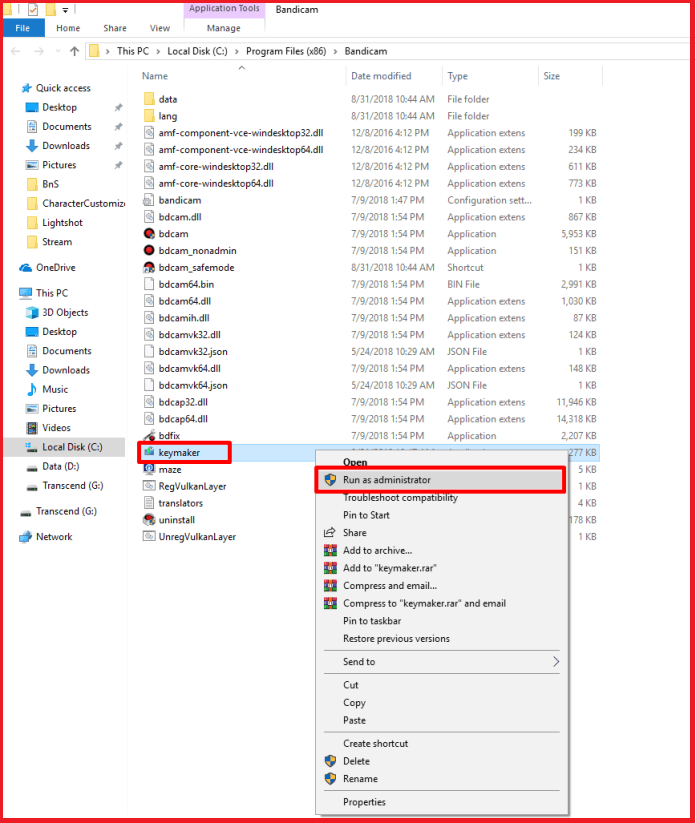Sort by the Date modified column header
The width and height of the screenshot is (696, 823).
point(381,76)
